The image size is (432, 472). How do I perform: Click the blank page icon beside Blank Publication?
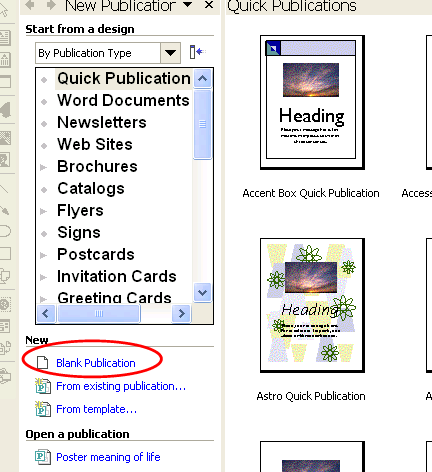tap(42, 363)
